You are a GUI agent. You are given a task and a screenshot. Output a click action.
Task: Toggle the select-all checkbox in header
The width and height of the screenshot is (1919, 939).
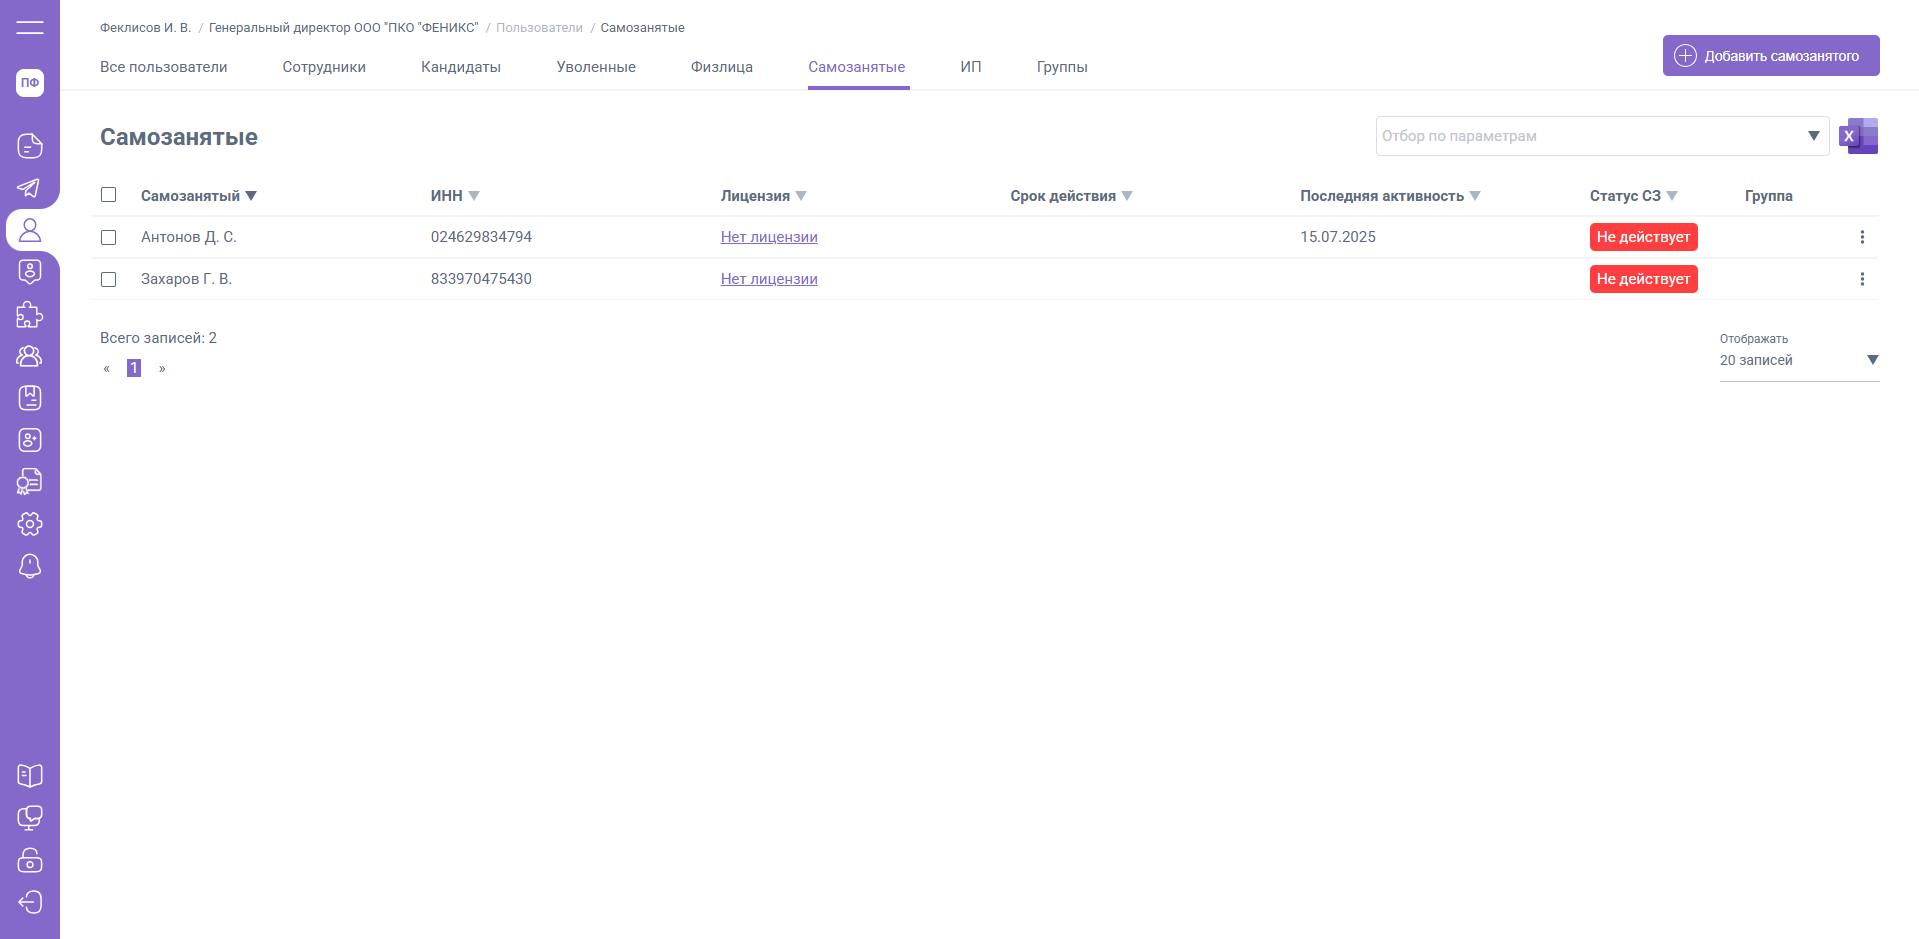point(109,195)
